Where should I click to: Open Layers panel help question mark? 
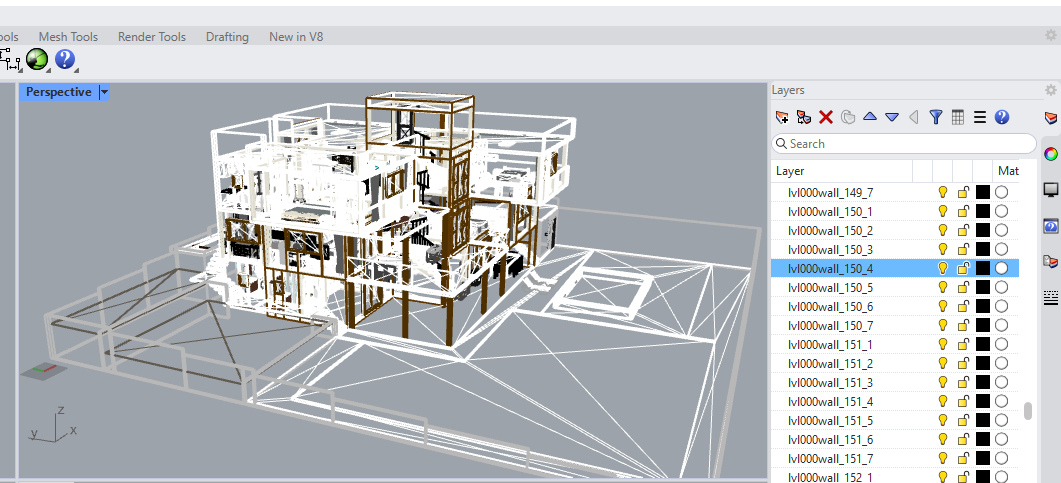pos(1002,117)
